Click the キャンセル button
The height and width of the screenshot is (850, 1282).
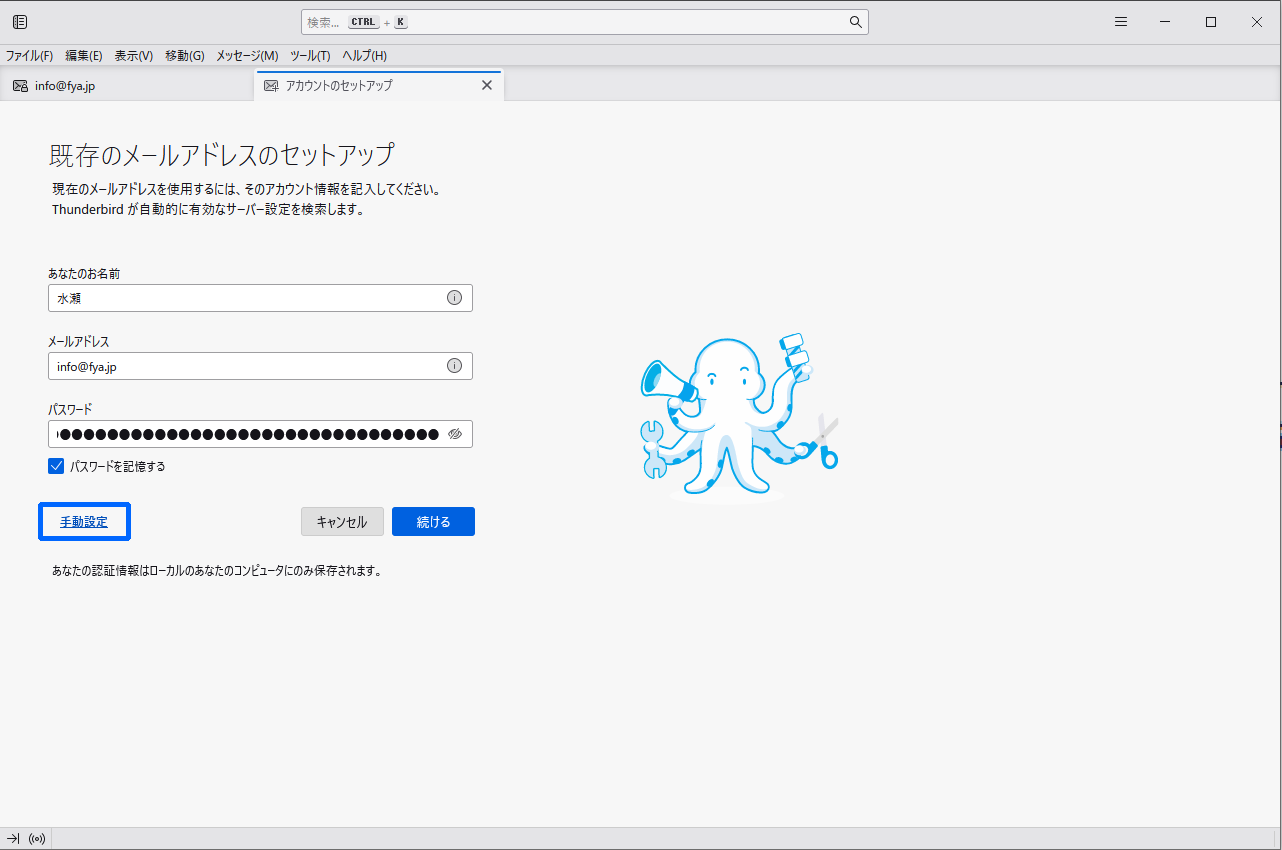point(342,522)
